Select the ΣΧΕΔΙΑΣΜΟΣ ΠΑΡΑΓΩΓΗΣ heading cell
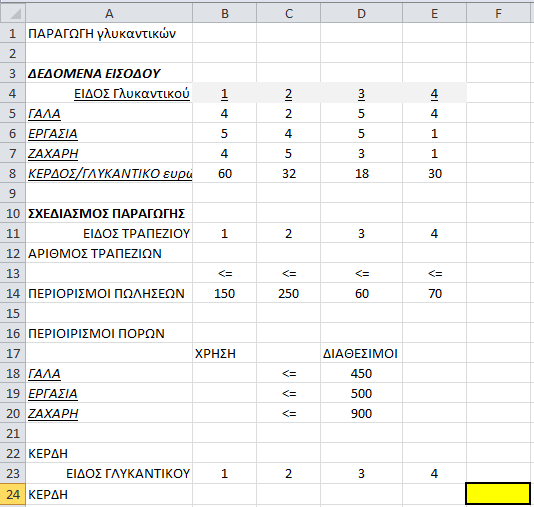Screen dimensions: 534x507 click(109, 213)
